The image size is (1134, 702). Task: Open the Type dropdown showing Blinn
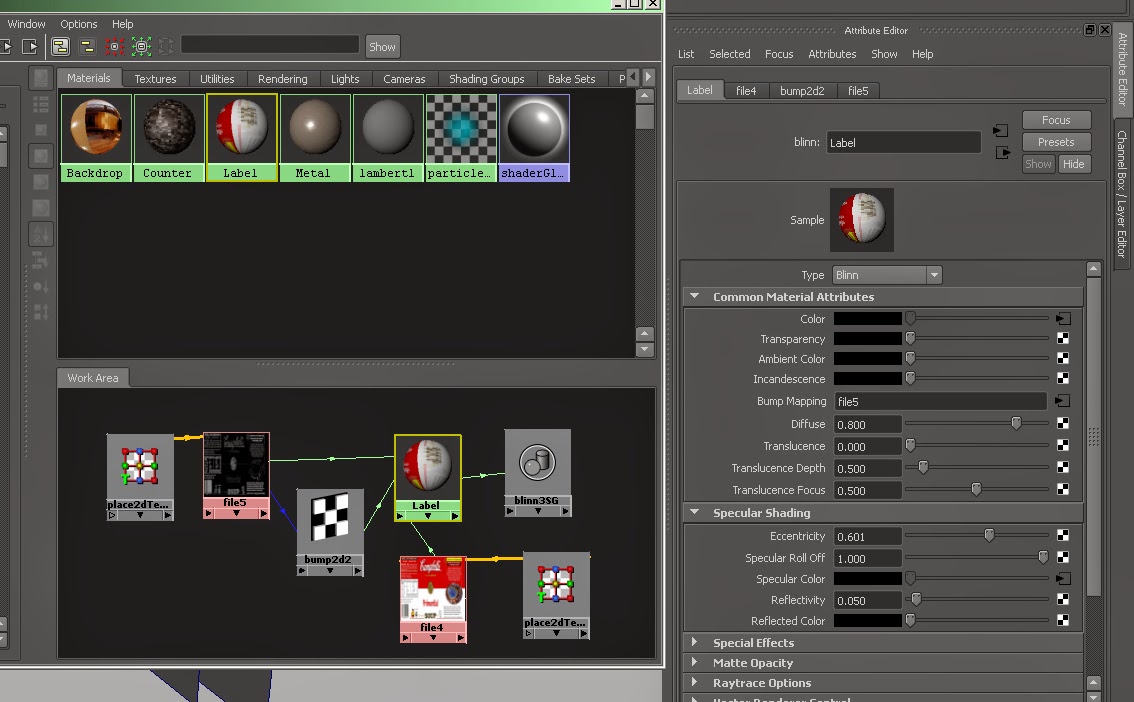(887, 274)
